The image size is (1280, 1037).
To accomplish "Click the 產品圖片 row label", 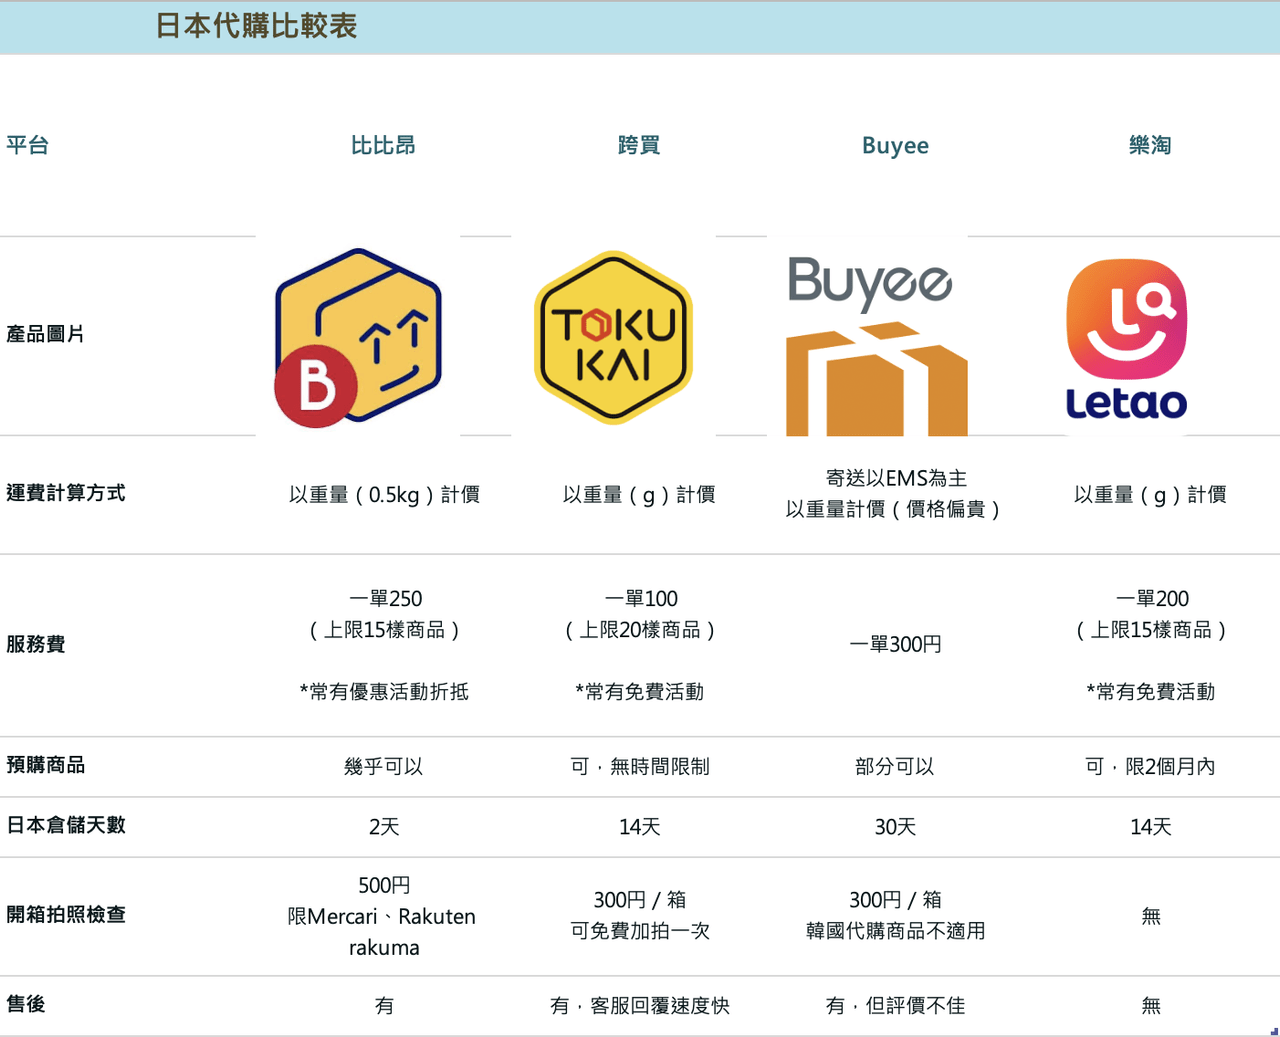I will (46, 334).
